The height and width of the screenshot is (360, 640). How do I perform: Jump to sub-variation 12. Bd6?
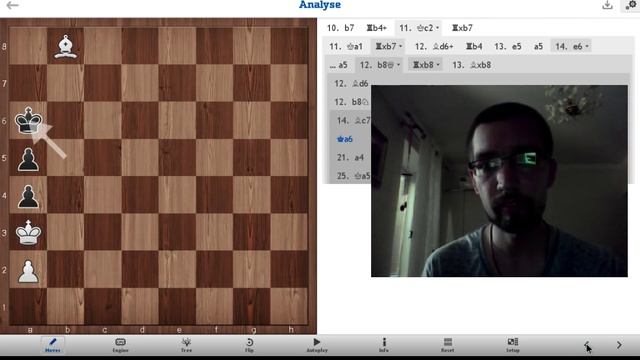click(351, 83)
